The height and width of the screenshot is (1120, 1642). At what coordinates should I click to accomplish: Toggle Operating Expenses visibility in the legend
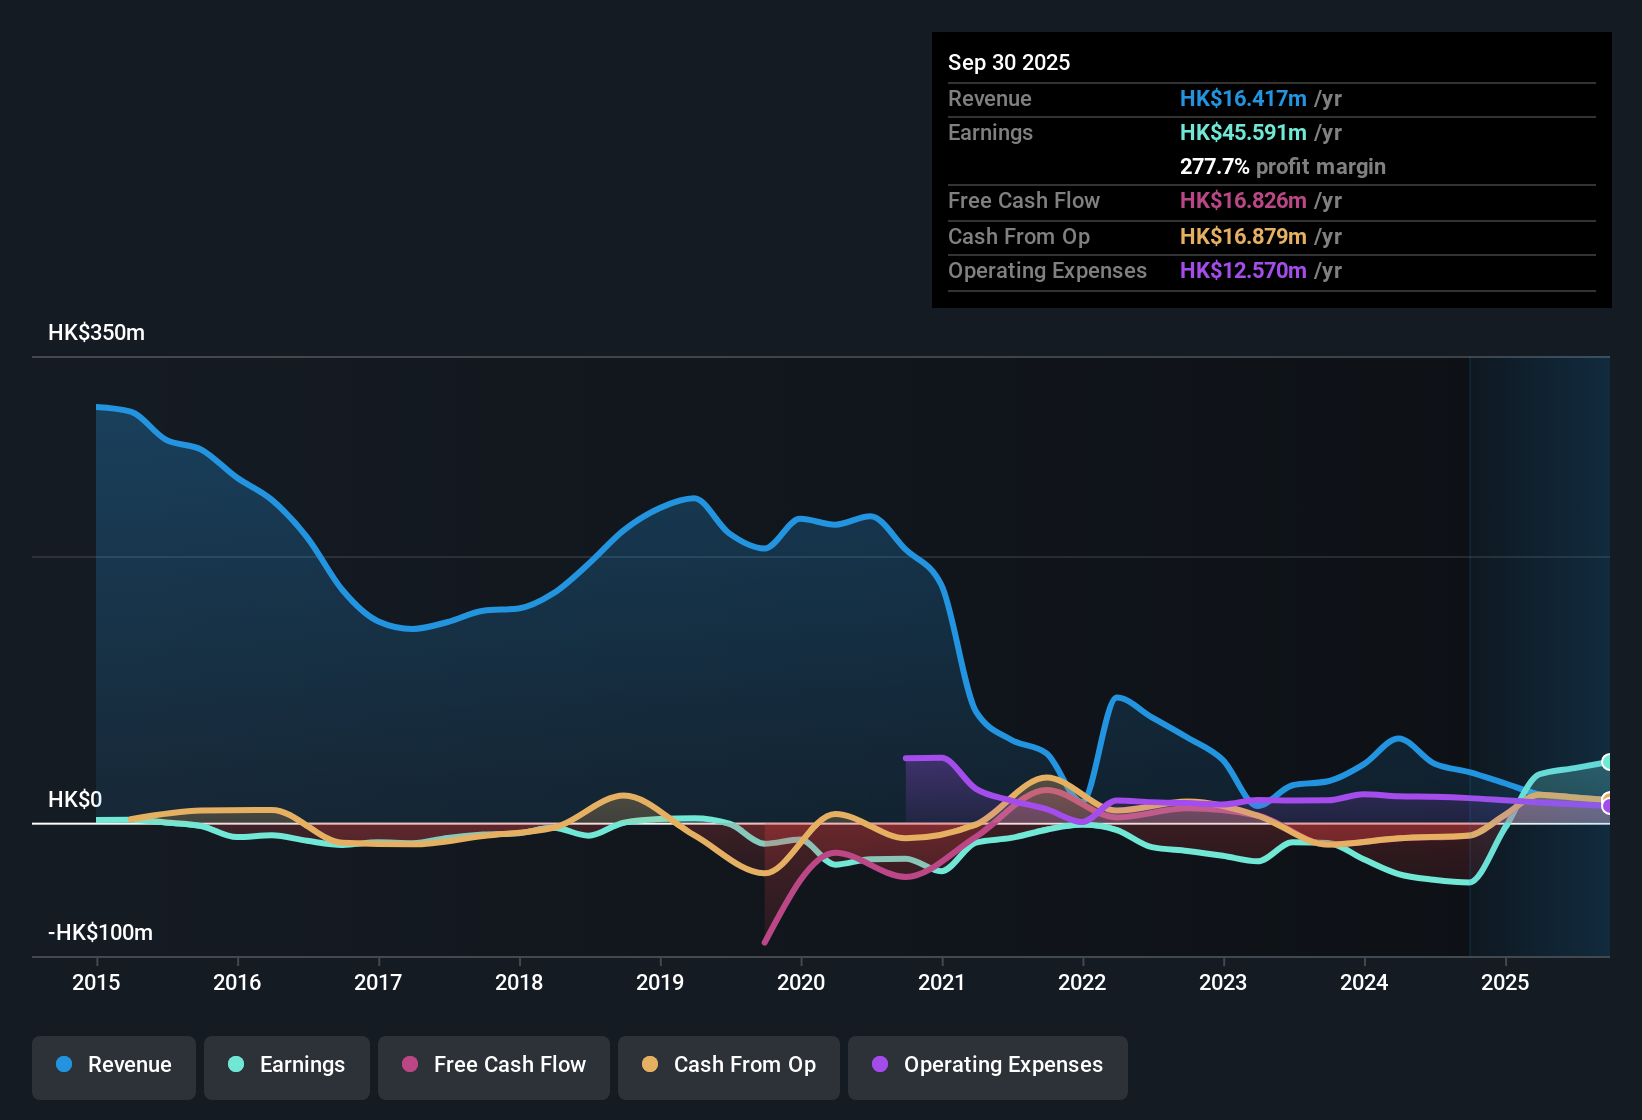click(x=987, y=1066)
